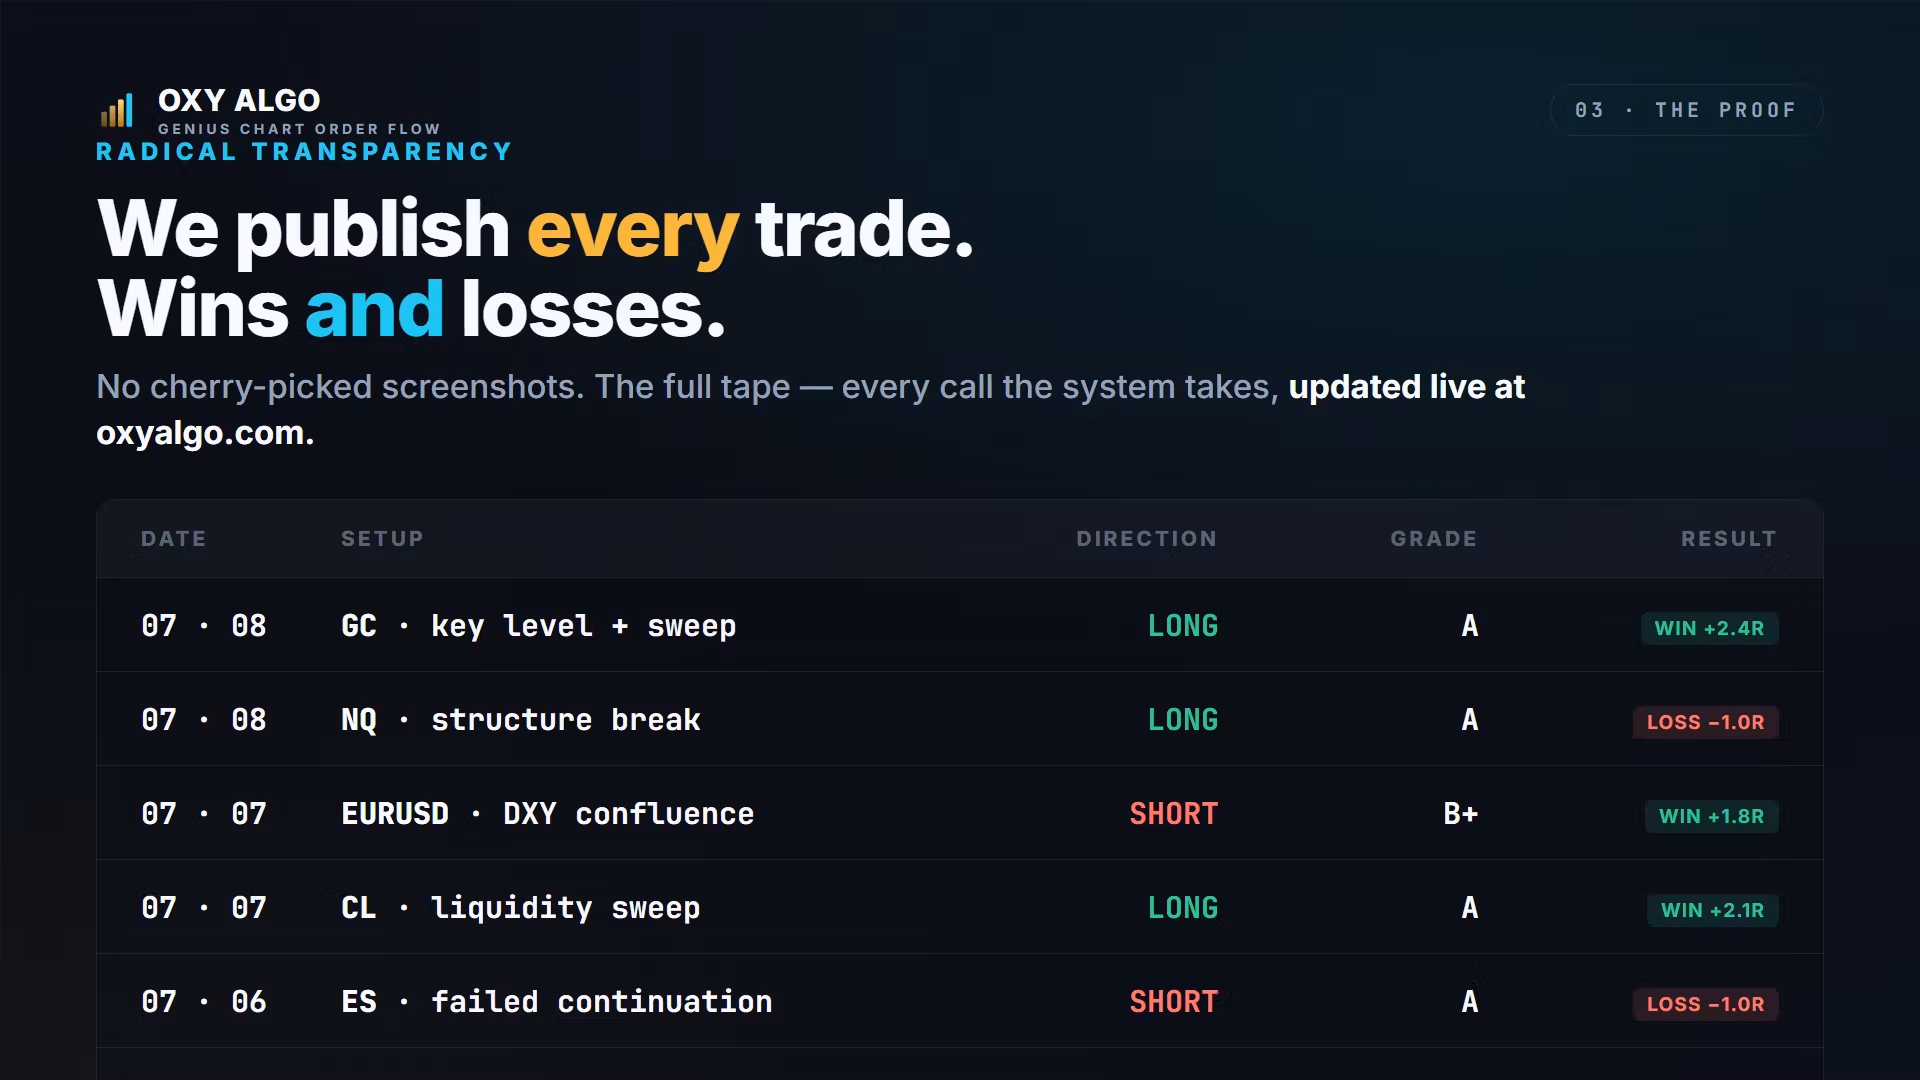1920x1080 pixels.
Task: Sort by the GRADE column header
Action: click(1434, 539)
